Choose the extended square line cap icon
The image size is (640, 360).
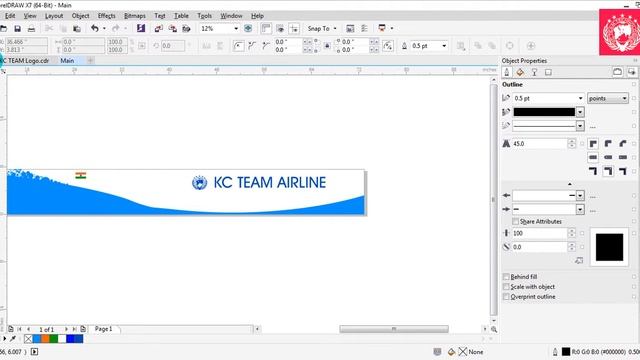(x=623, y=157)
